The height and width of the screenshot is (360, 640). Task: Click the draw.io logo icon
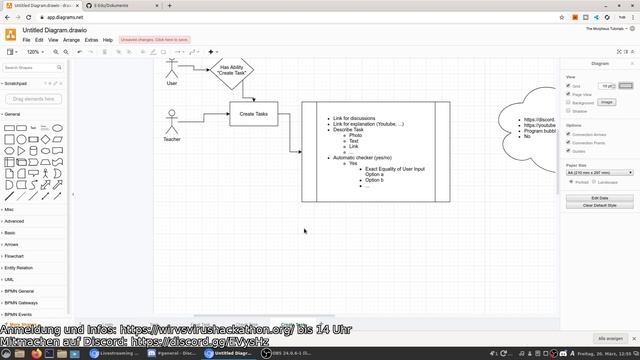pos(11,35)
